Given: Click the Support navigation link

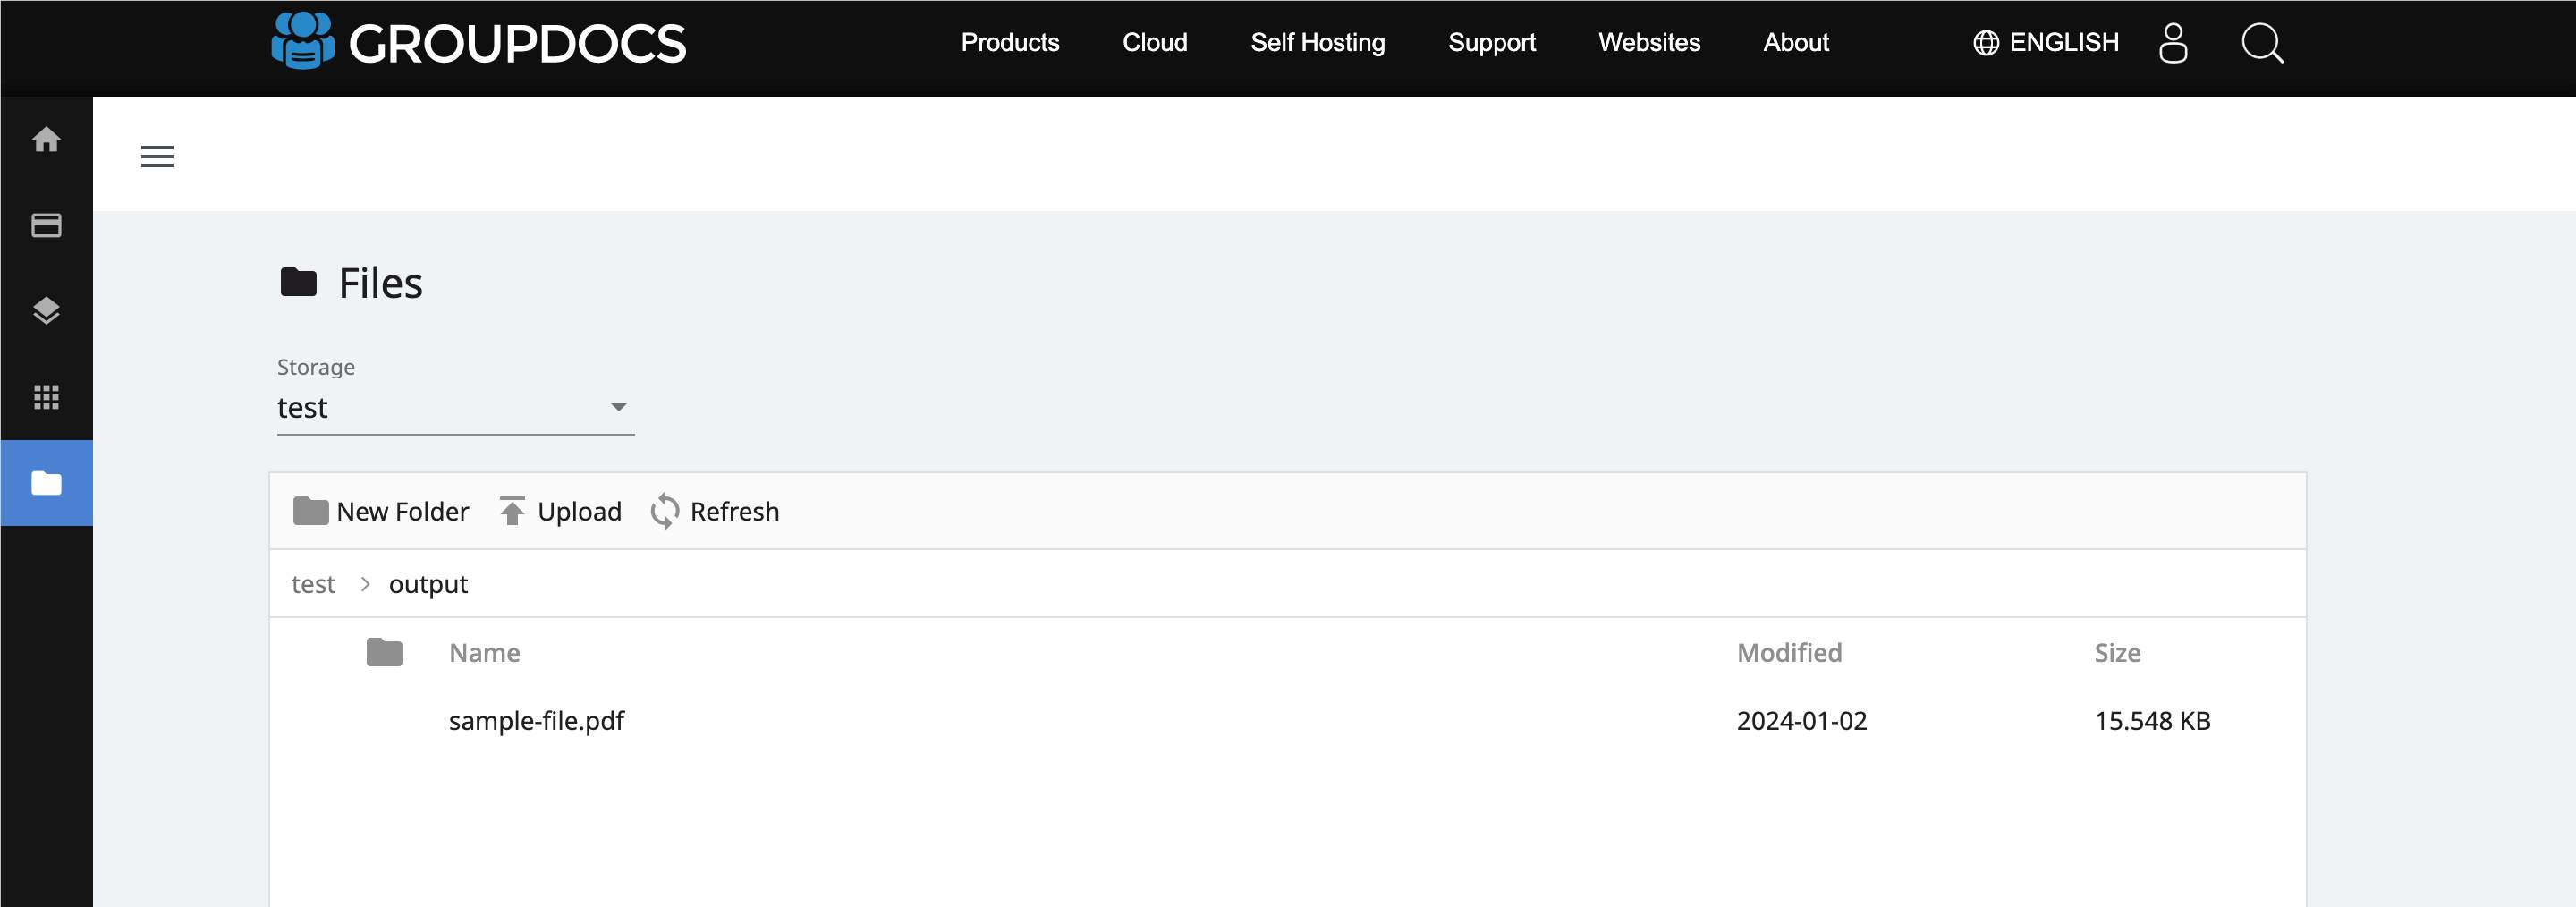Looking at the screenshot, I should click(x=1492, y=43).
